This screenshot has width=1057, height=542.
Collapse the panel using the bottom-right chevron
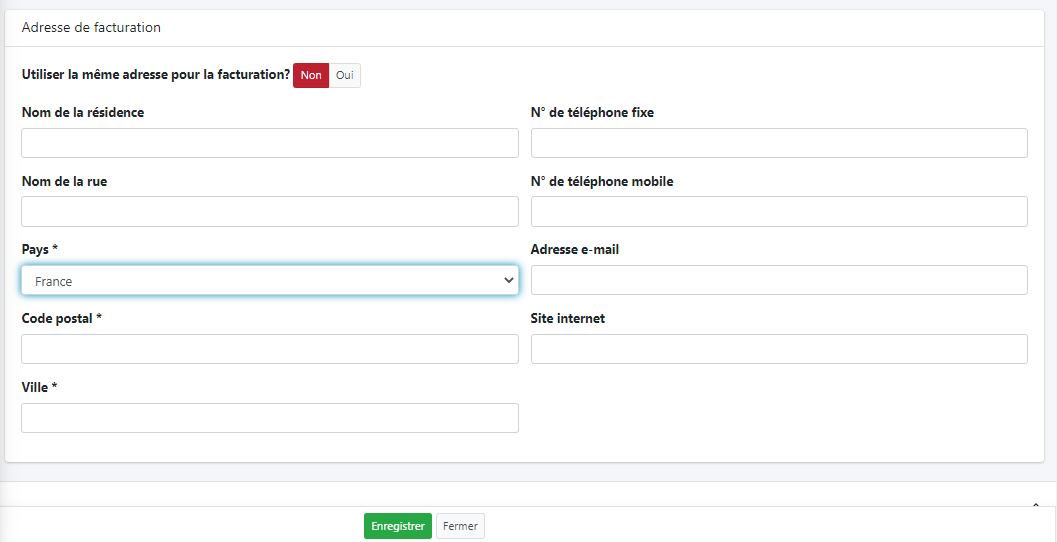coord(1035,505)
